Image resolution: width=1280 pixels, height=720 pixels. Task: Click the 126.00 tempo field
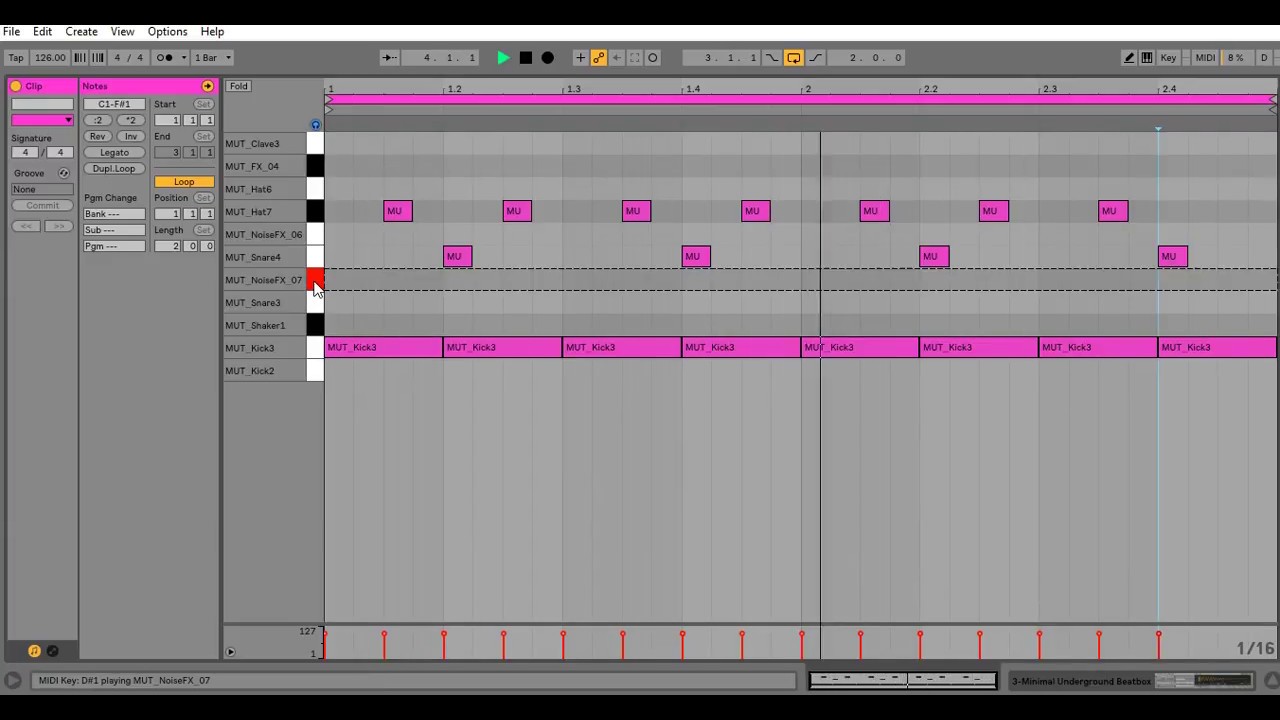click(49, 58)
